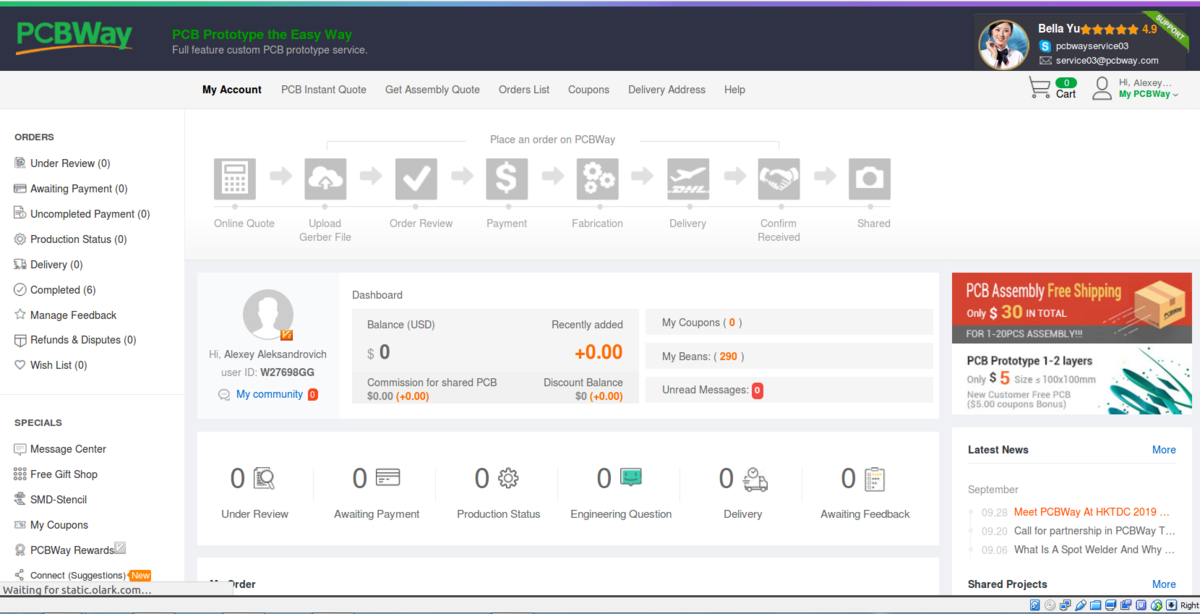1200x614 pixels.
Task: Click the My community chat bubble icon
Action: [224, 395]
